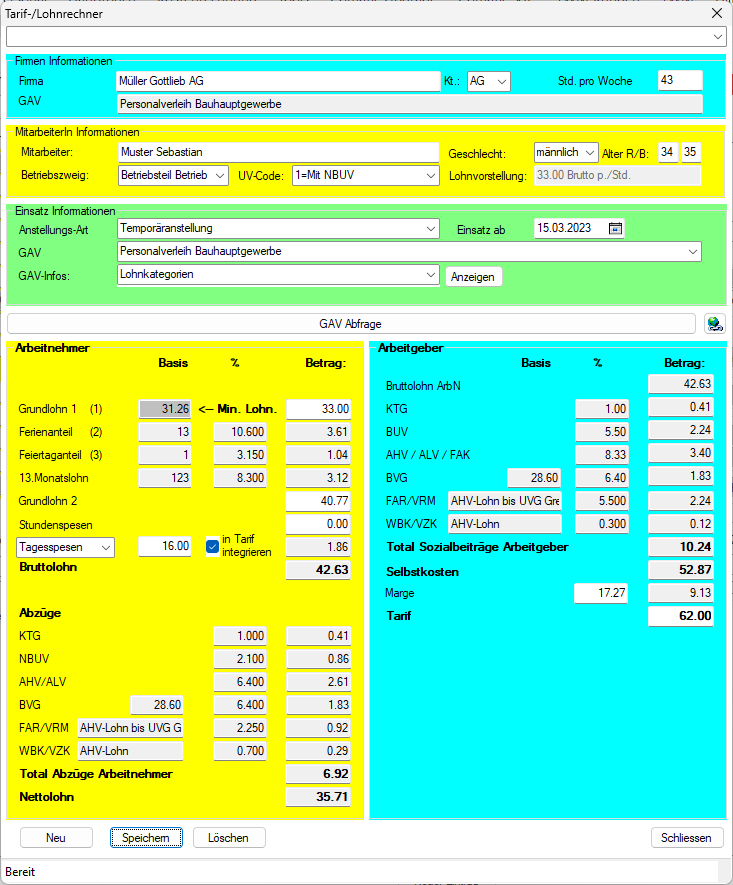This screenshot has width=733, height=885.
Task: Click the Arbeitgeber BUV percent 5.50
Action: tap(602, 432)
